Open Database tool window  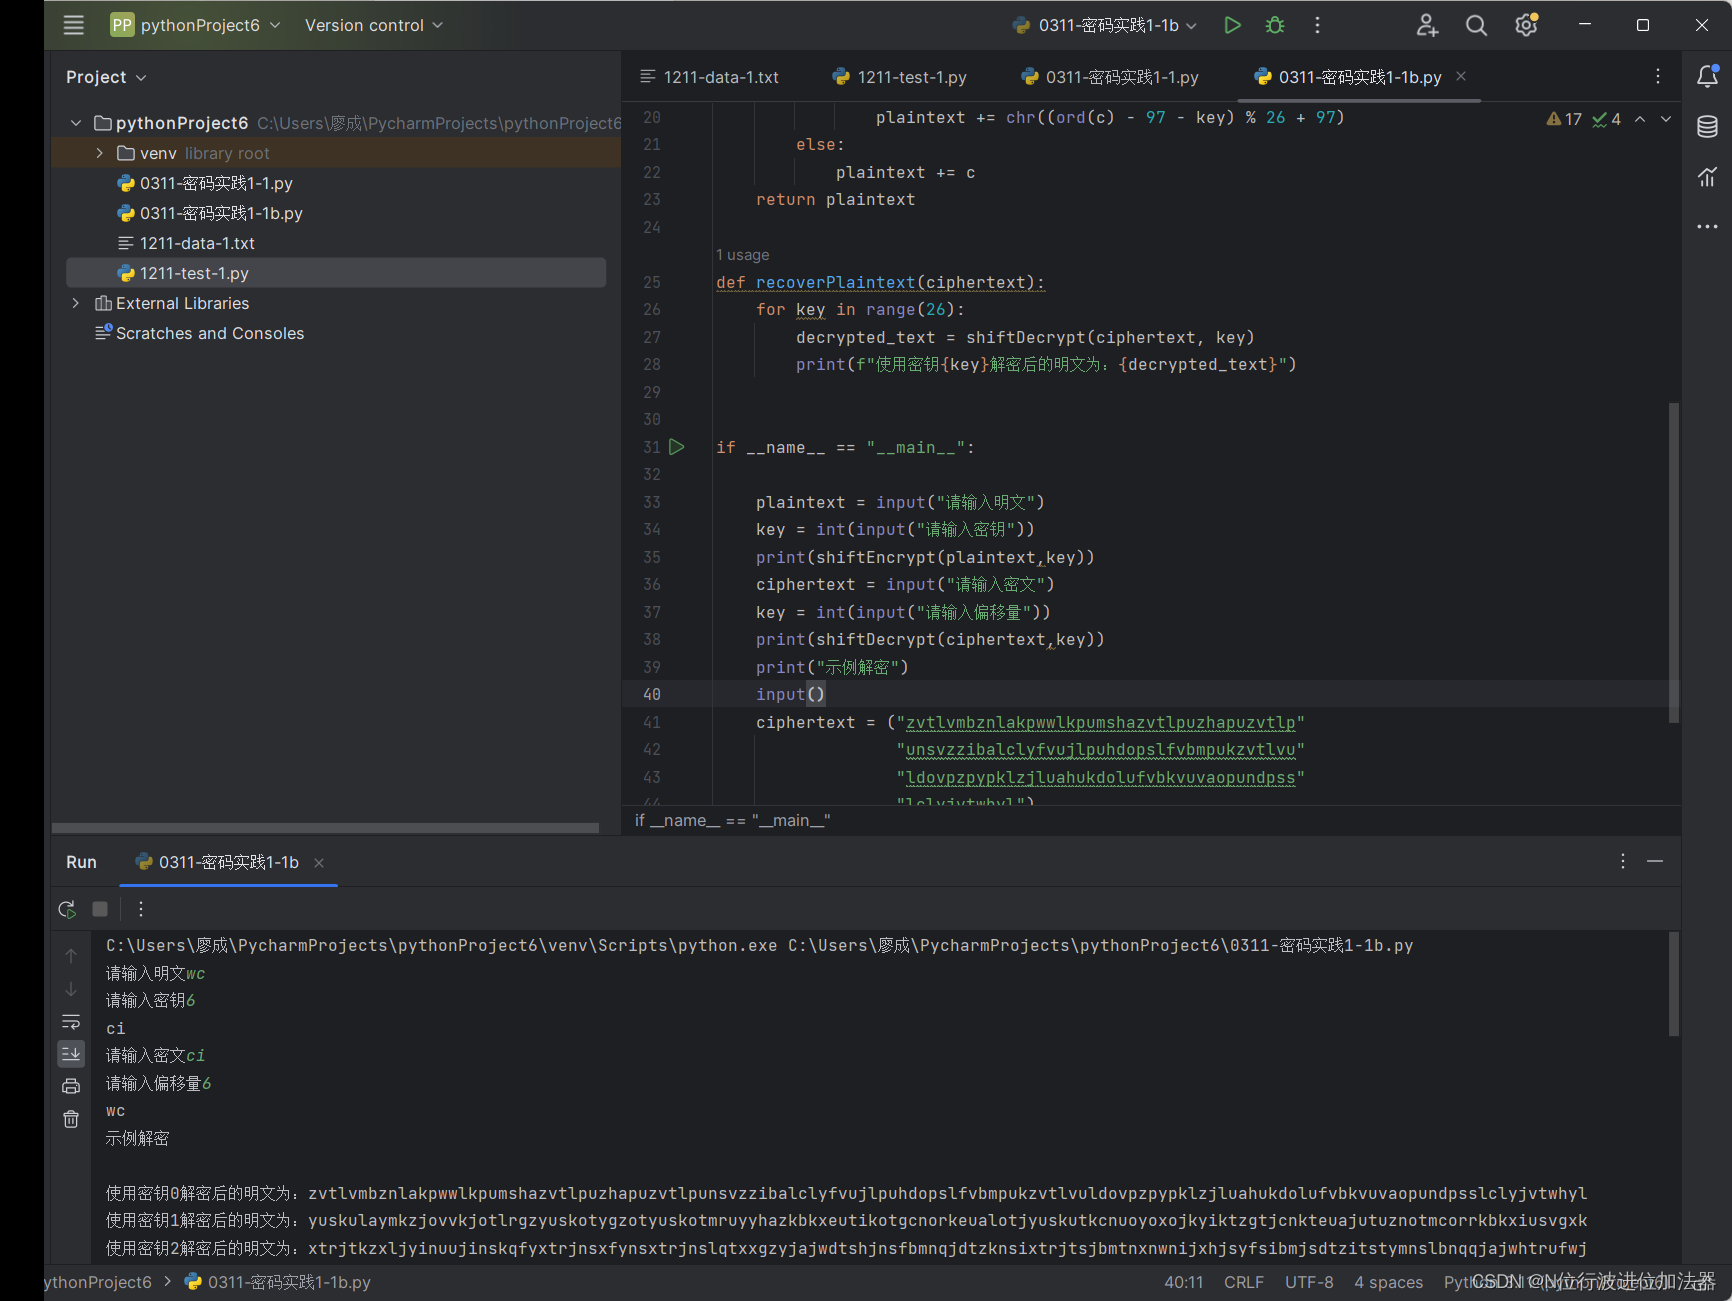[x=1707, y=127]
